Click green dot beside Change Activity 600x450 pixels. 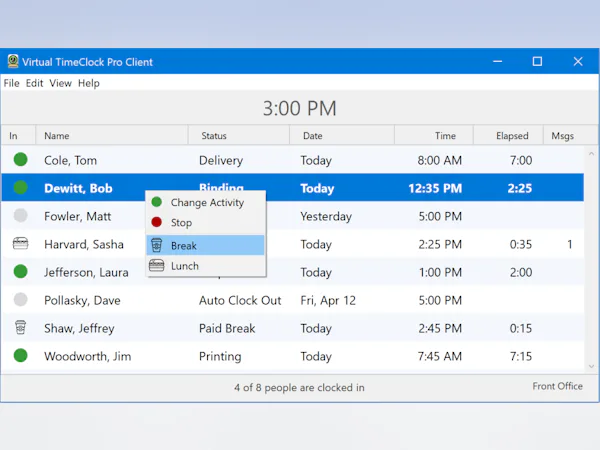tap(157, 202)
